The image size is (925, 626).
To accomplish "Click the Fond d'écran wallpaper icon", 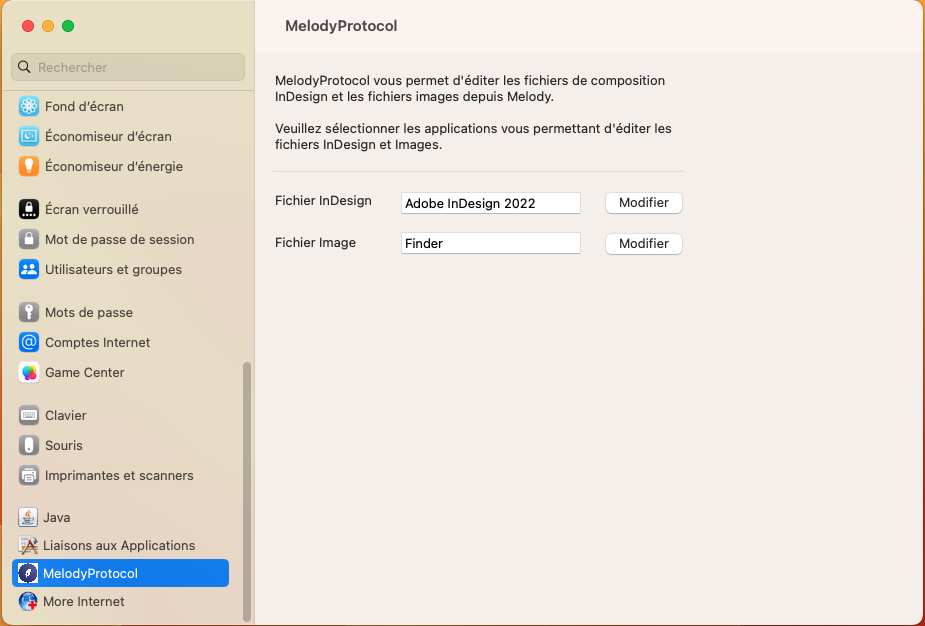I will point(29,106).
